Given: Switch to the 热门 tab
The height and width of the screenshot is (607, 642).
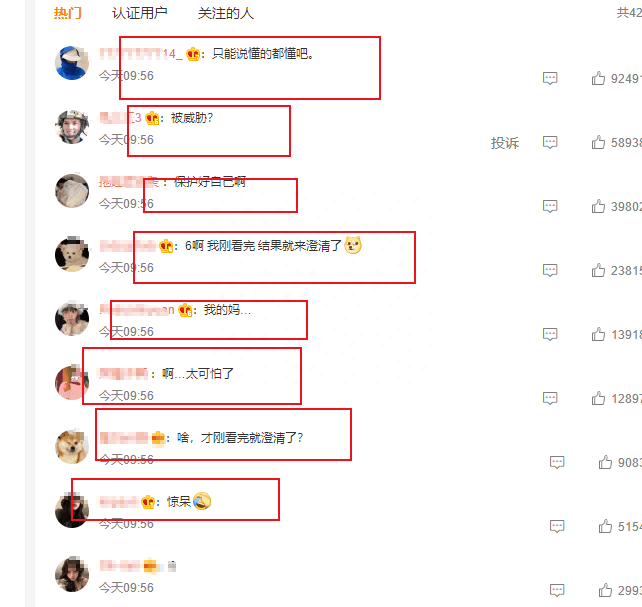Looking at the screenshot, I should [x=68, y=13].
